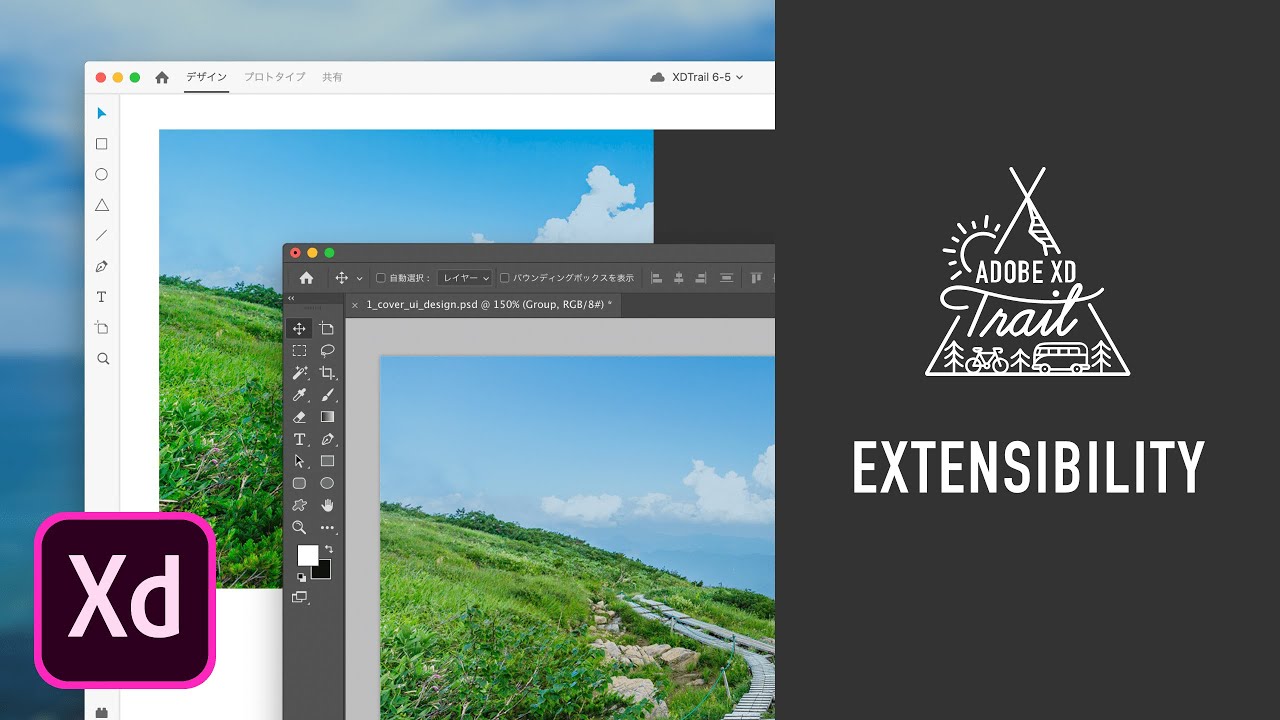
Task: Select the Photoshop Zoom tool
Action: [299, 527]
